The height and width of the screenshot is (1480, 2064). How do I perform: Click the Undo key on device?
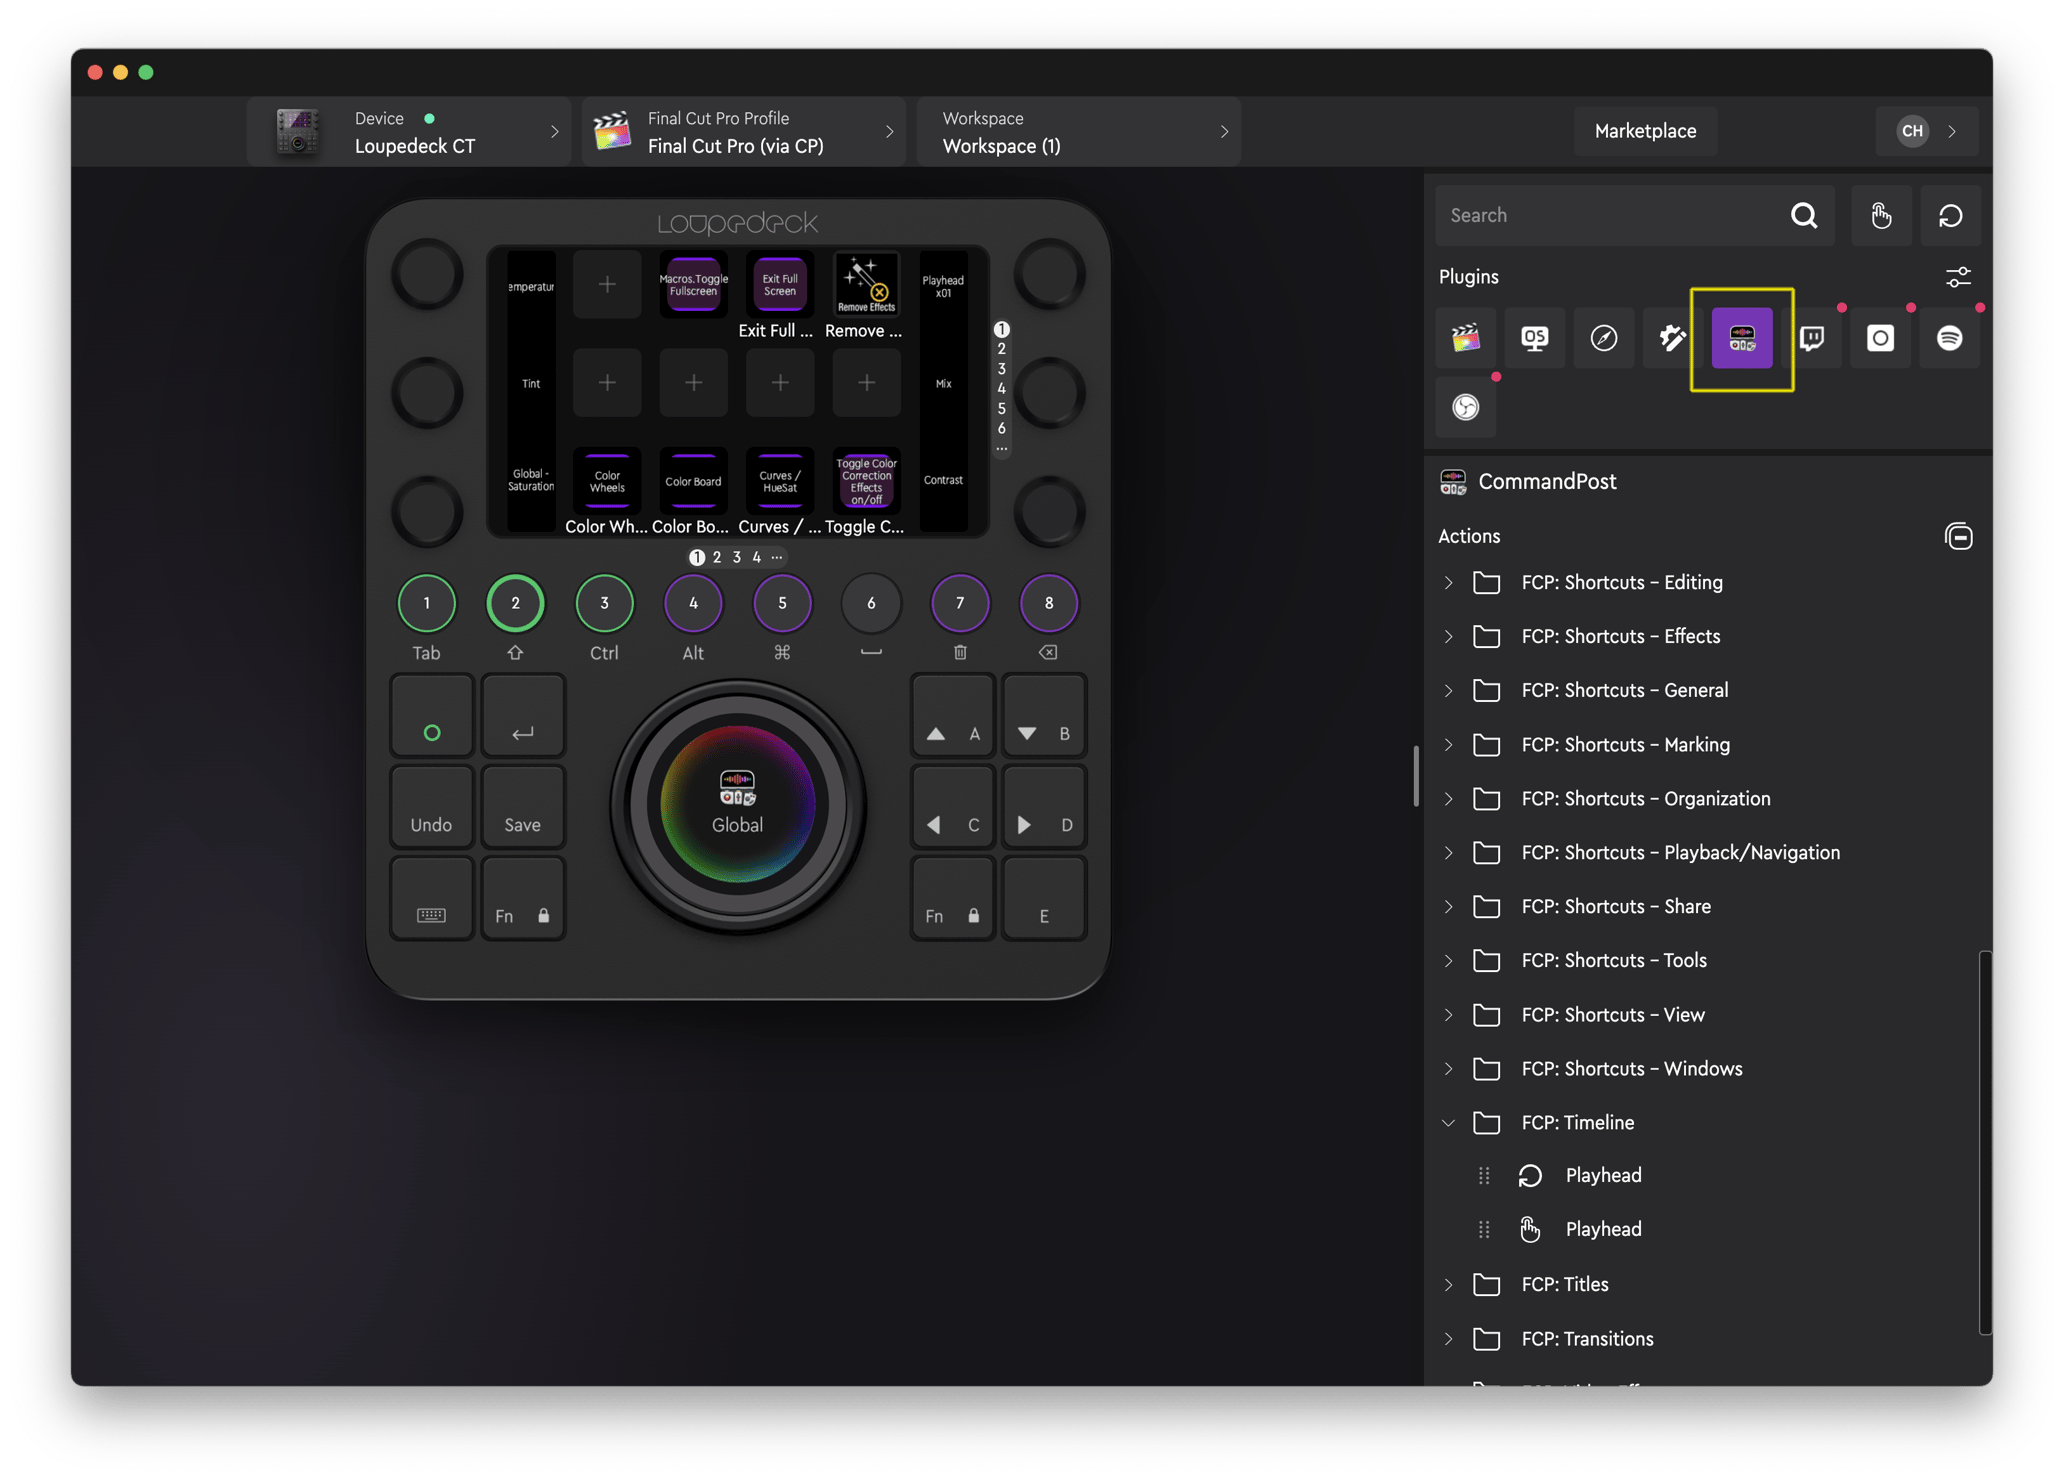[431, 808]
